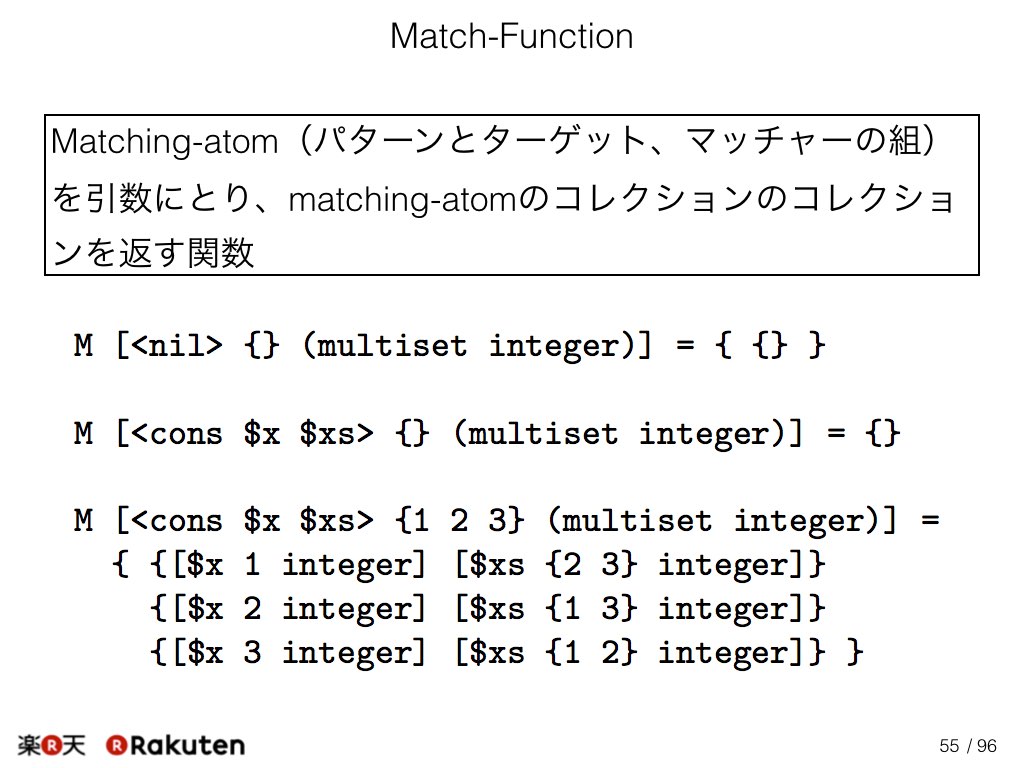Image resolution: width=1024 pixels, height=768 pixels.
Task: Click the Matching-atom definition box
Action: coord(511,195)
